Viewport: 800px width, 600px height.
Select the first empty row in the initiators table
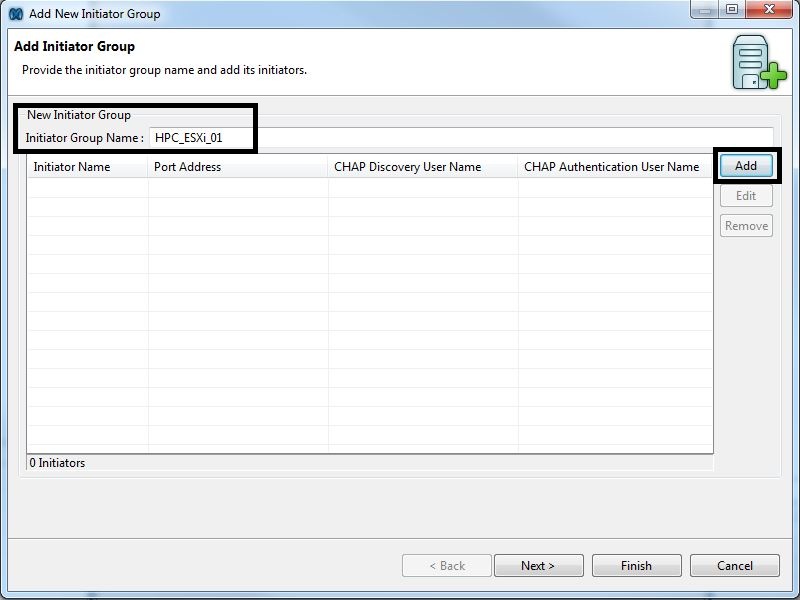tap(370, 188)
